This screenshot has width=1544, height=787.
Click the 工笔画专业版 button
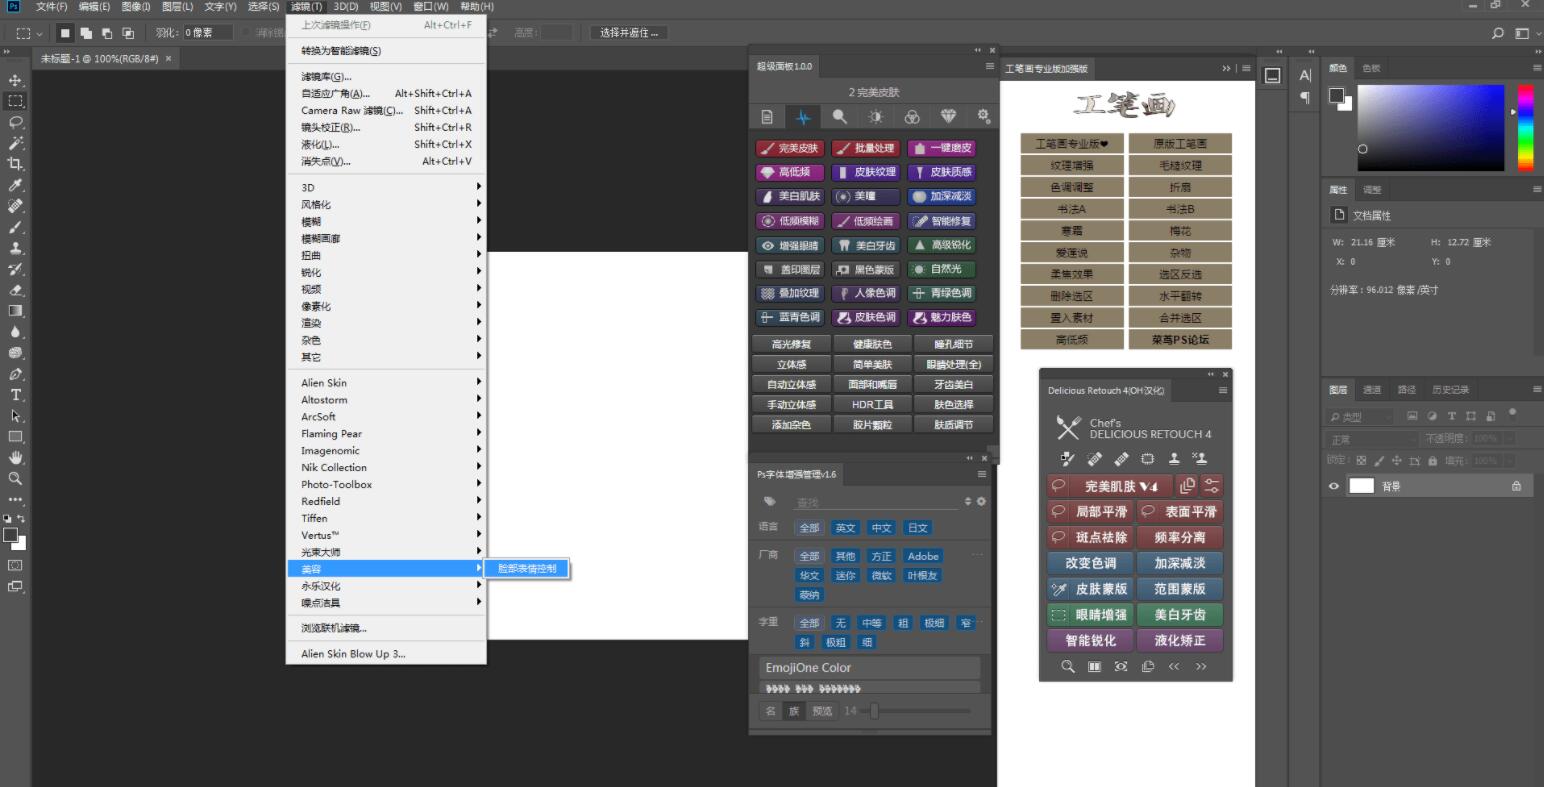click(x=1072, y=144)
